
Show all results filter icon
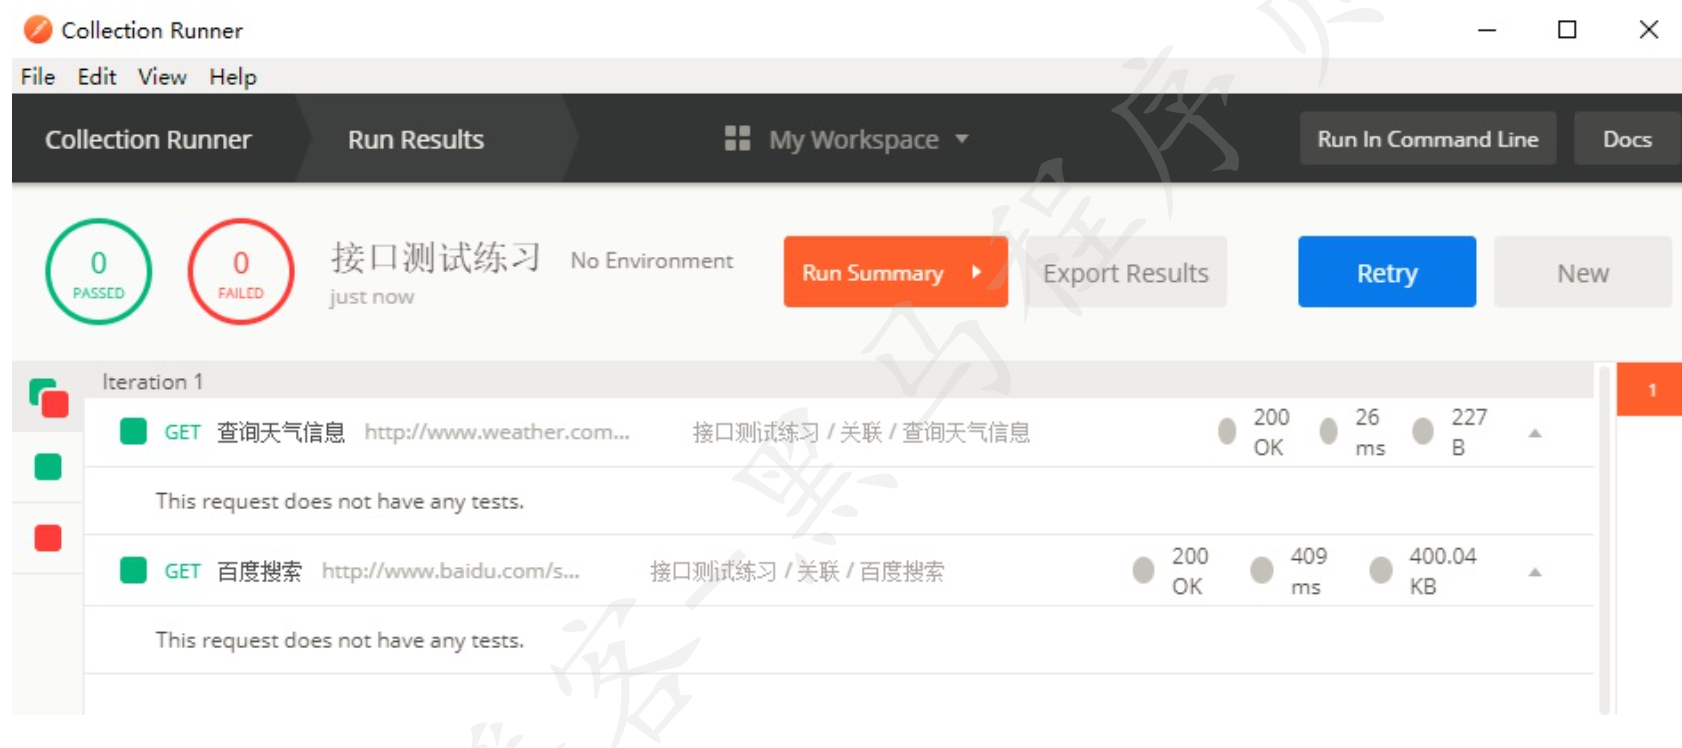coord(48,397)
